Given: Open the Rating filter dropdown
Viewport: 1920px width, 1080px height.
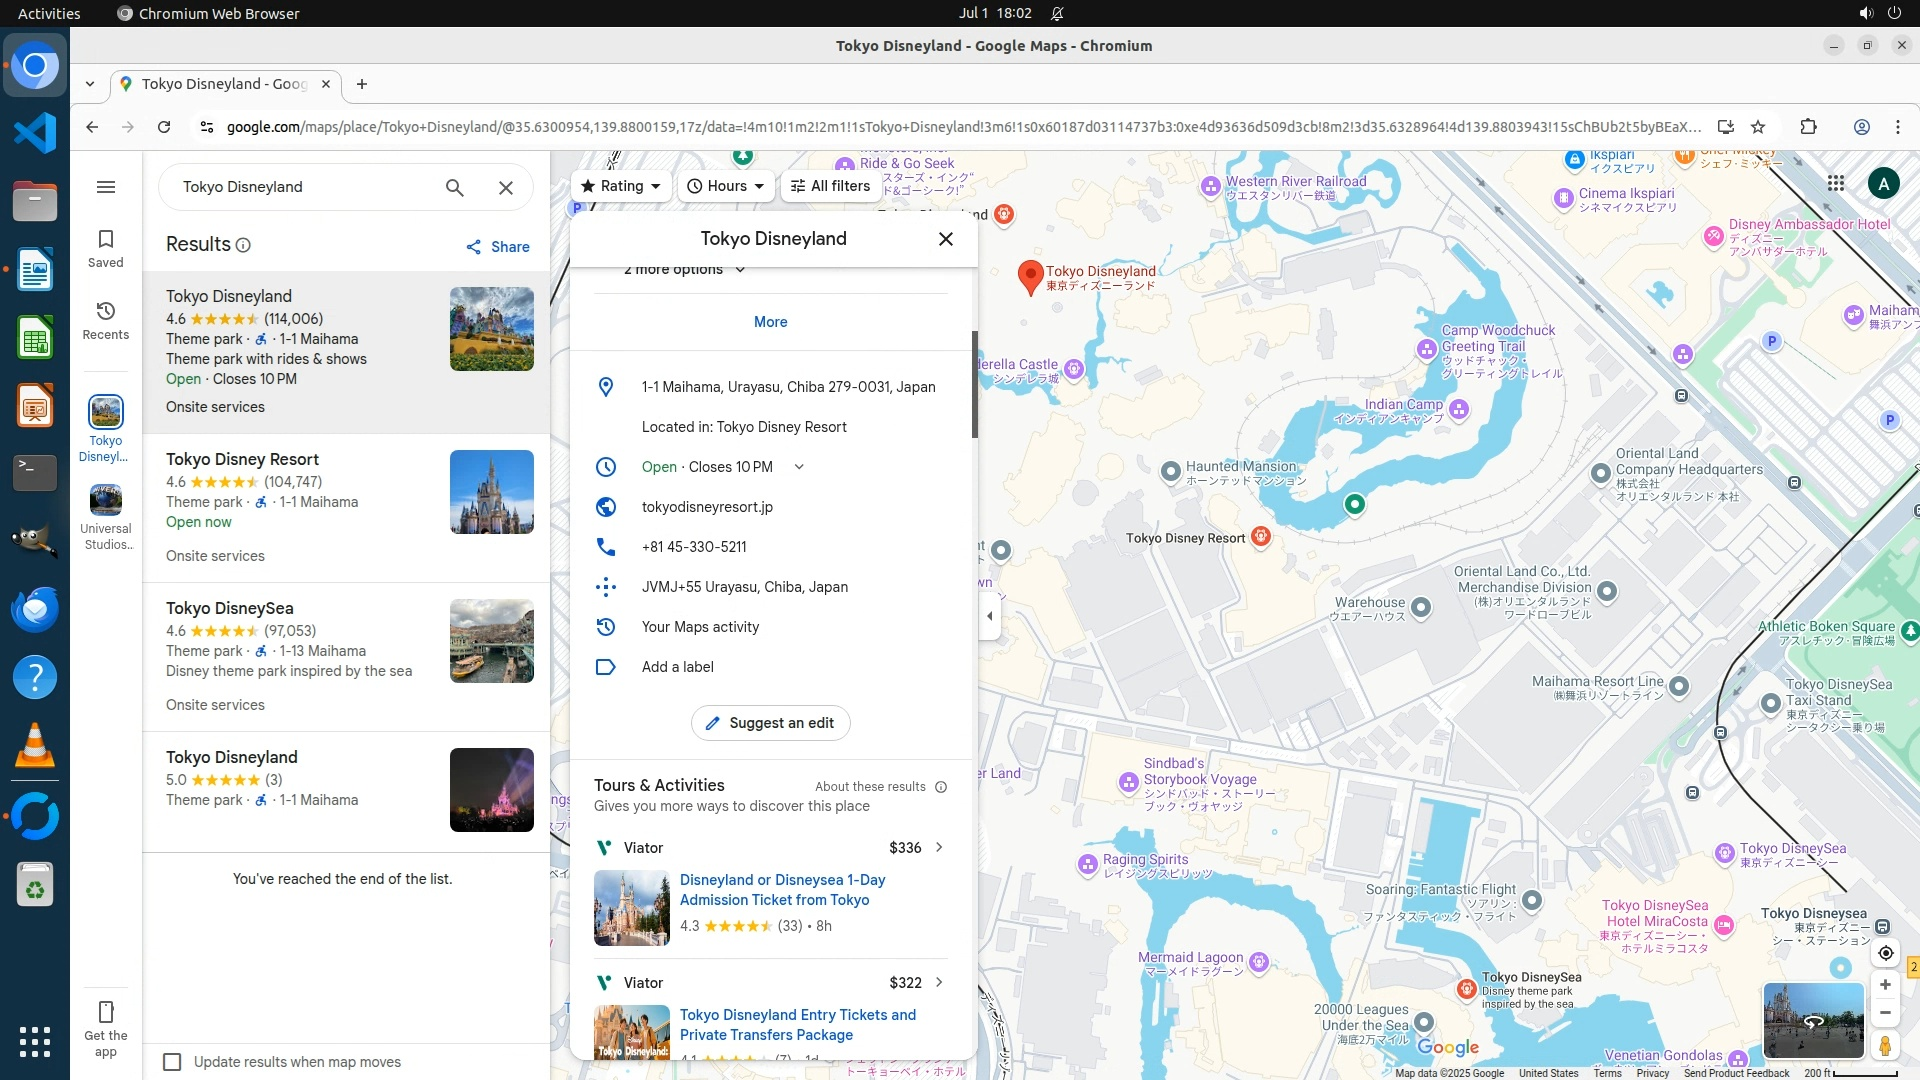Looking at the screenshot, I should coord(621,186).
